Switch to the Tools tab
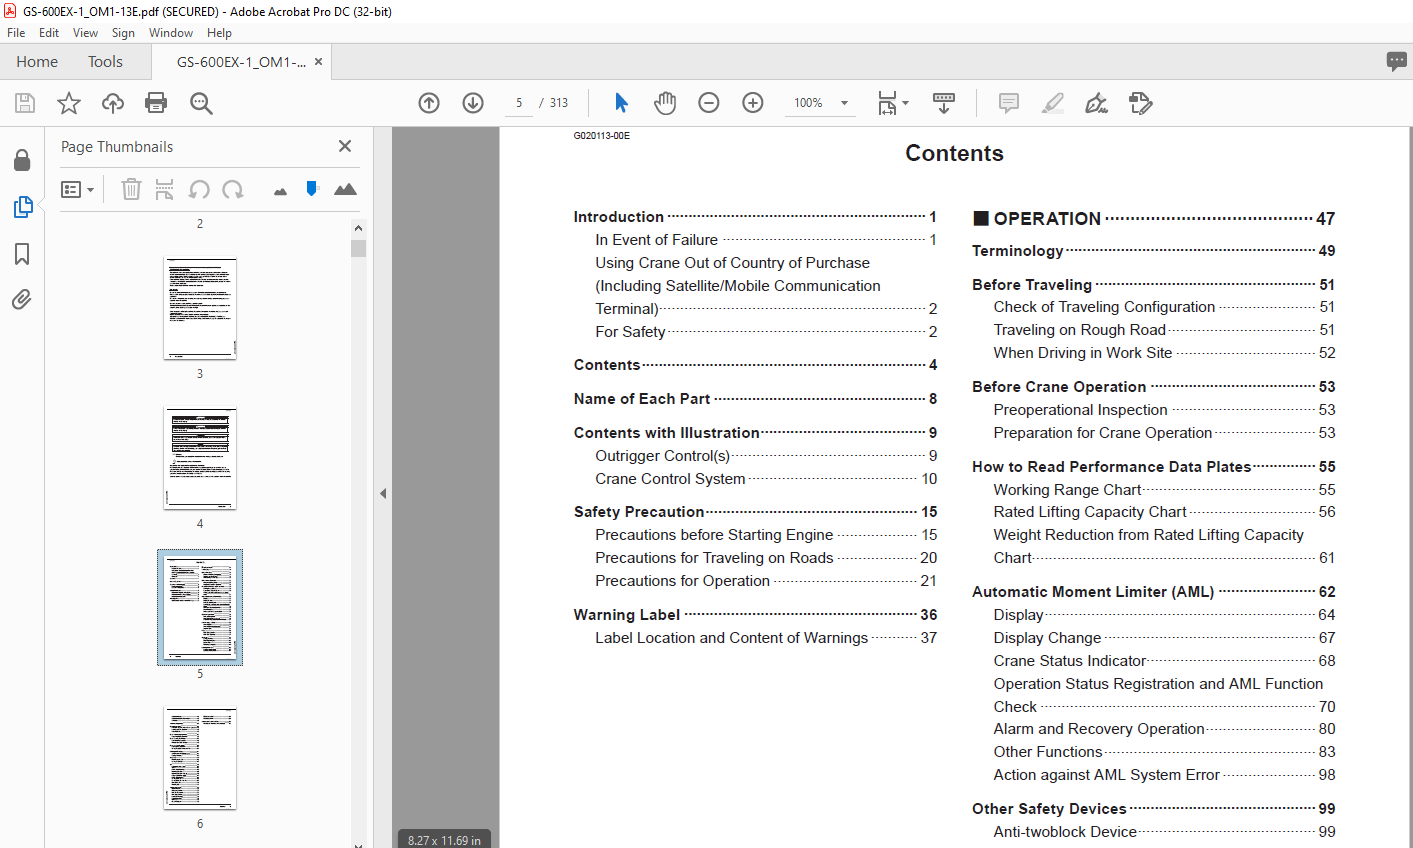This screenshot has height=848, width=1413. 105,62
